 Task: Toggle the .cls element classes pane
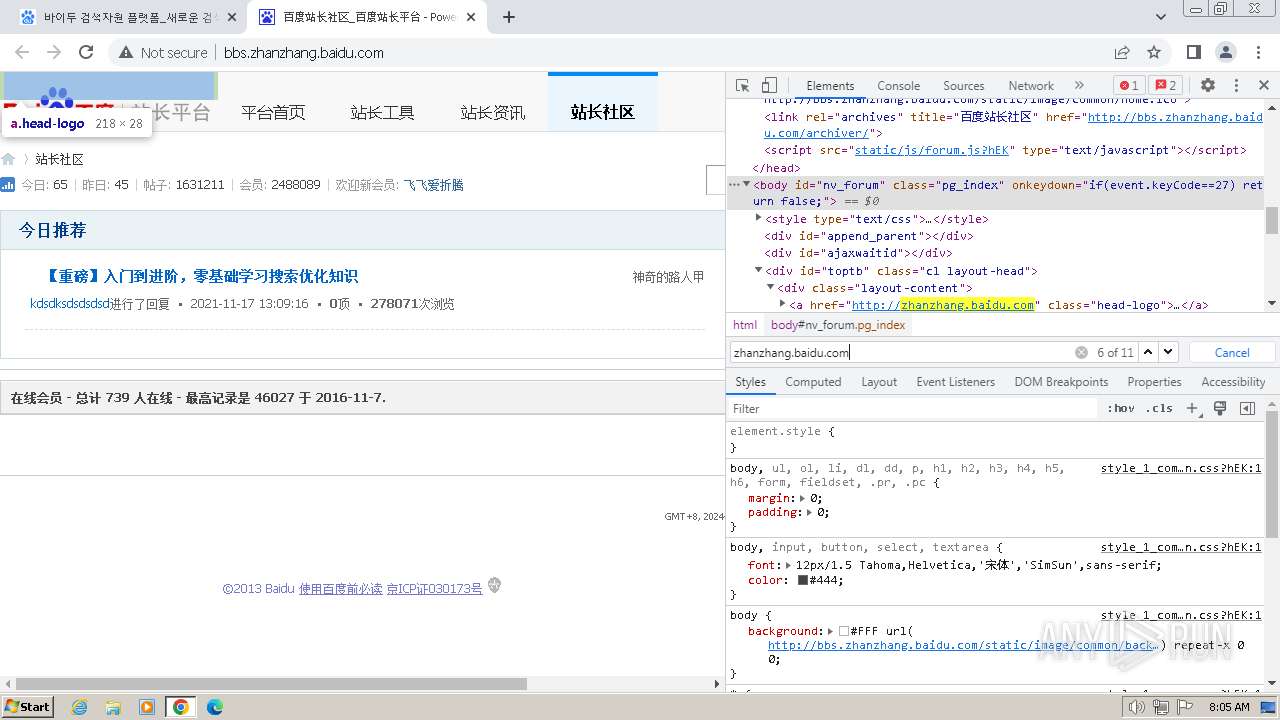1160,408
